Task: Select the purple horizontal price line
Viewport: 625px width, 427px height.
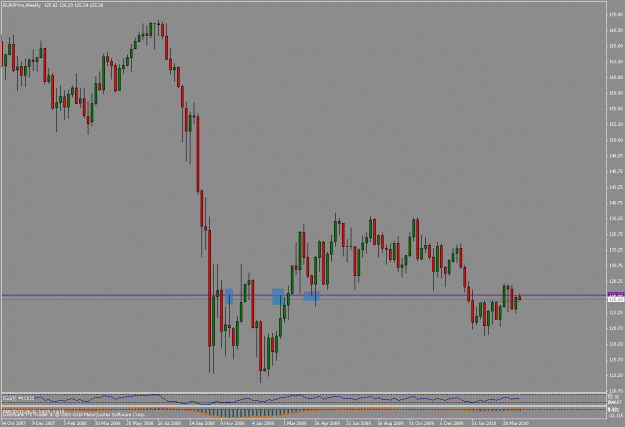Action: (x=304, y=295)
